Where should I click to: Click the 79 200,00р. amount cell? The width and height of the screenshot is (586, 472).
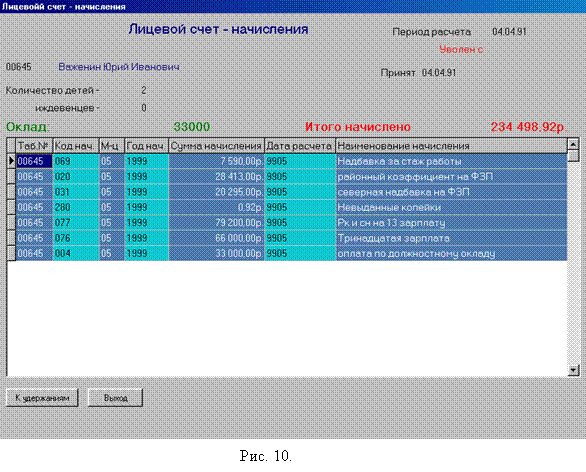[x=216, y=223]
